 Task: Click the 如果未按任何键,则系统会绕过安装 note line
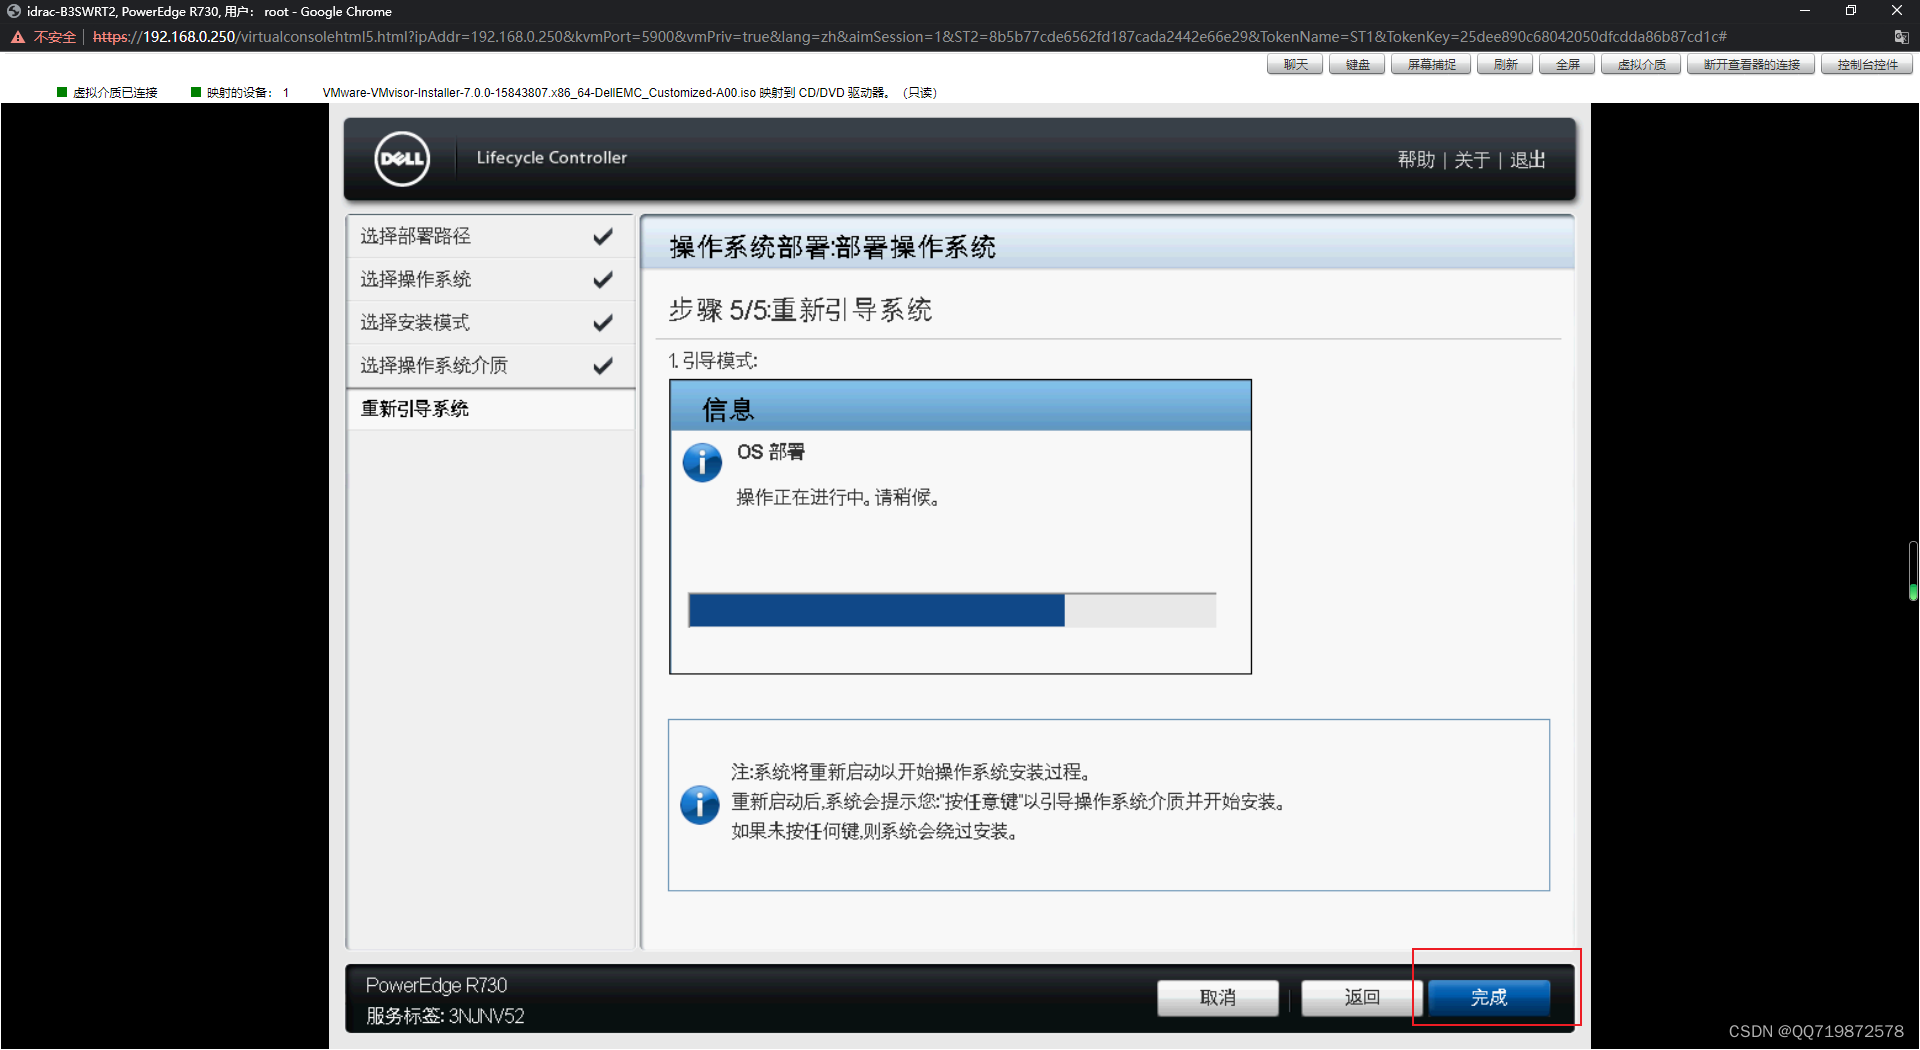click(877, 832)
